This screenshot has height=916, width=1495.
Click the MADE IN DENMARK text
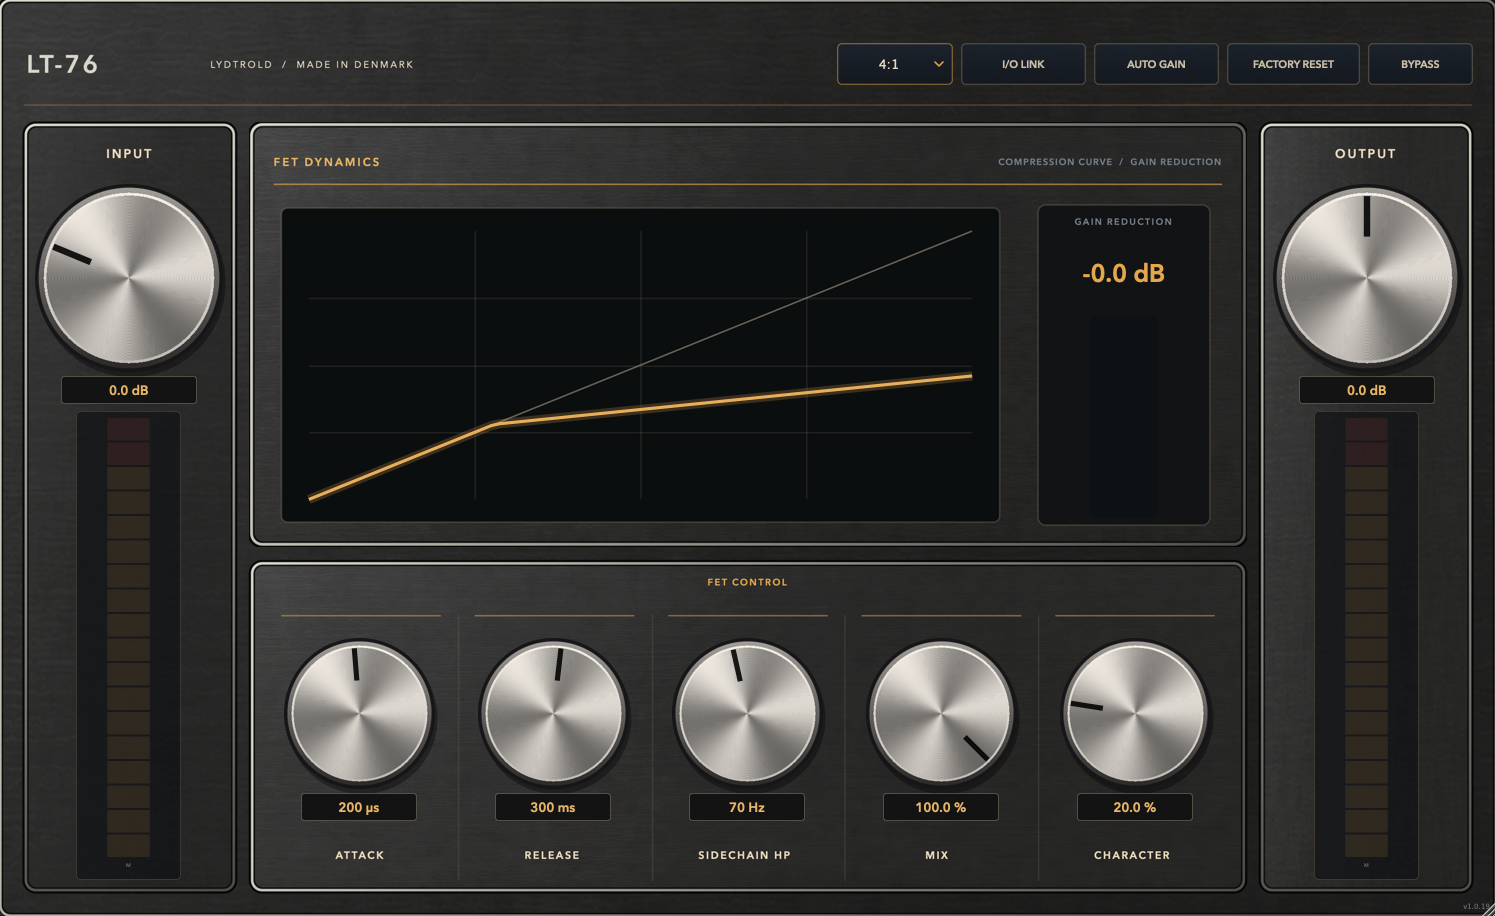pos(355,64)
